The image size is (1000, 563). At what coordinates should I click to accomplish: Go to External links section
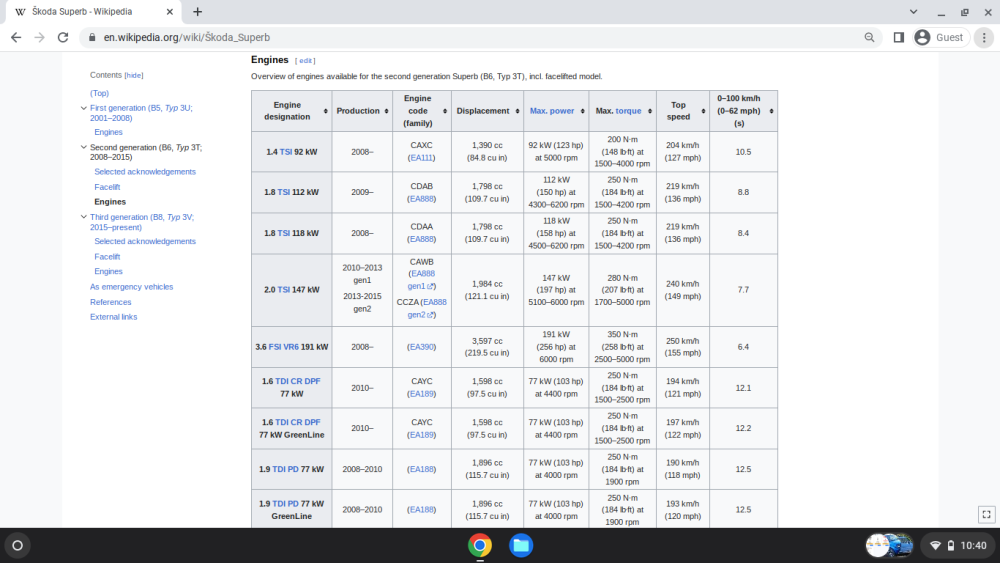click(x=114, y=317)
